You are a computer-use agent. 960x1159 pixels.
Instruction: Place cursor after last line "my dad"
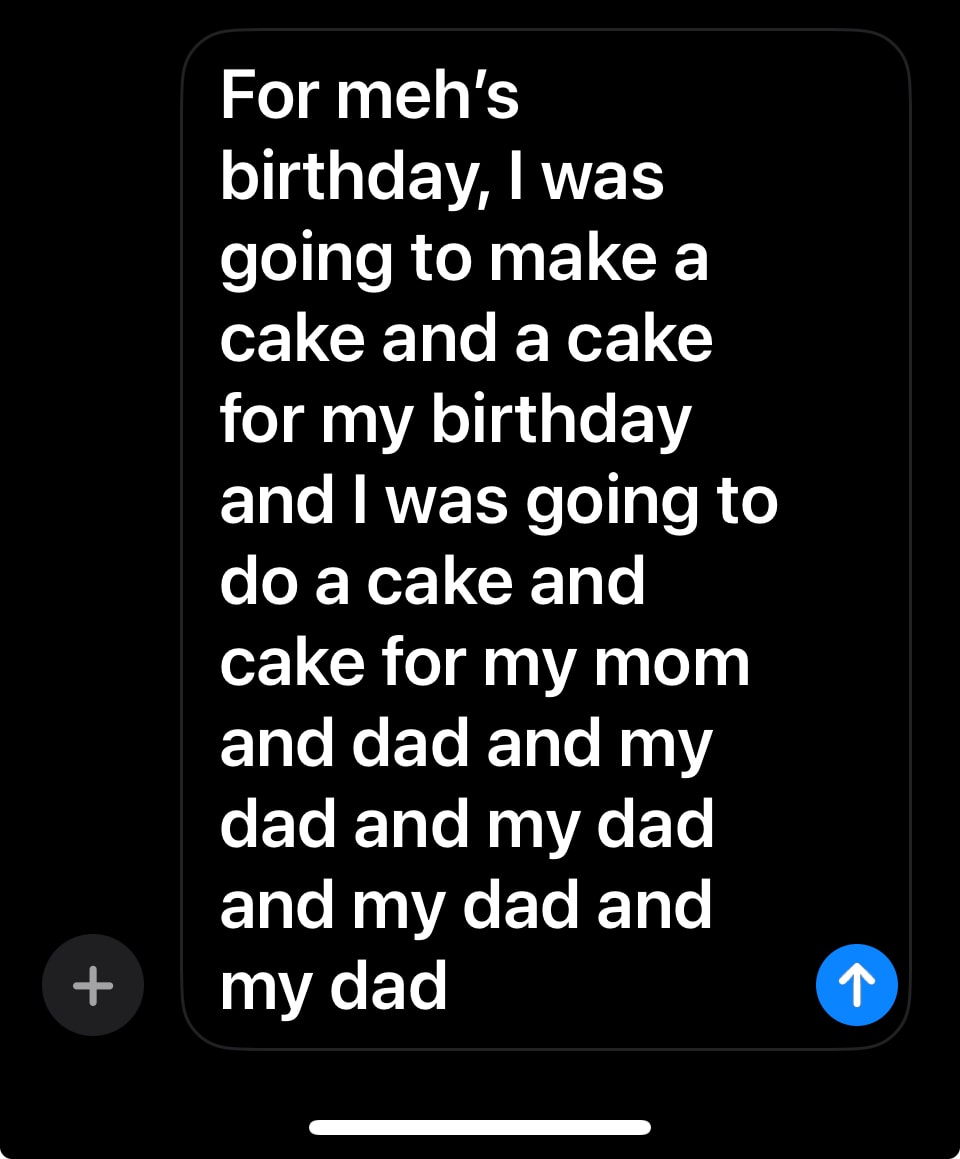pyautogui.click(x=449, y=987)
